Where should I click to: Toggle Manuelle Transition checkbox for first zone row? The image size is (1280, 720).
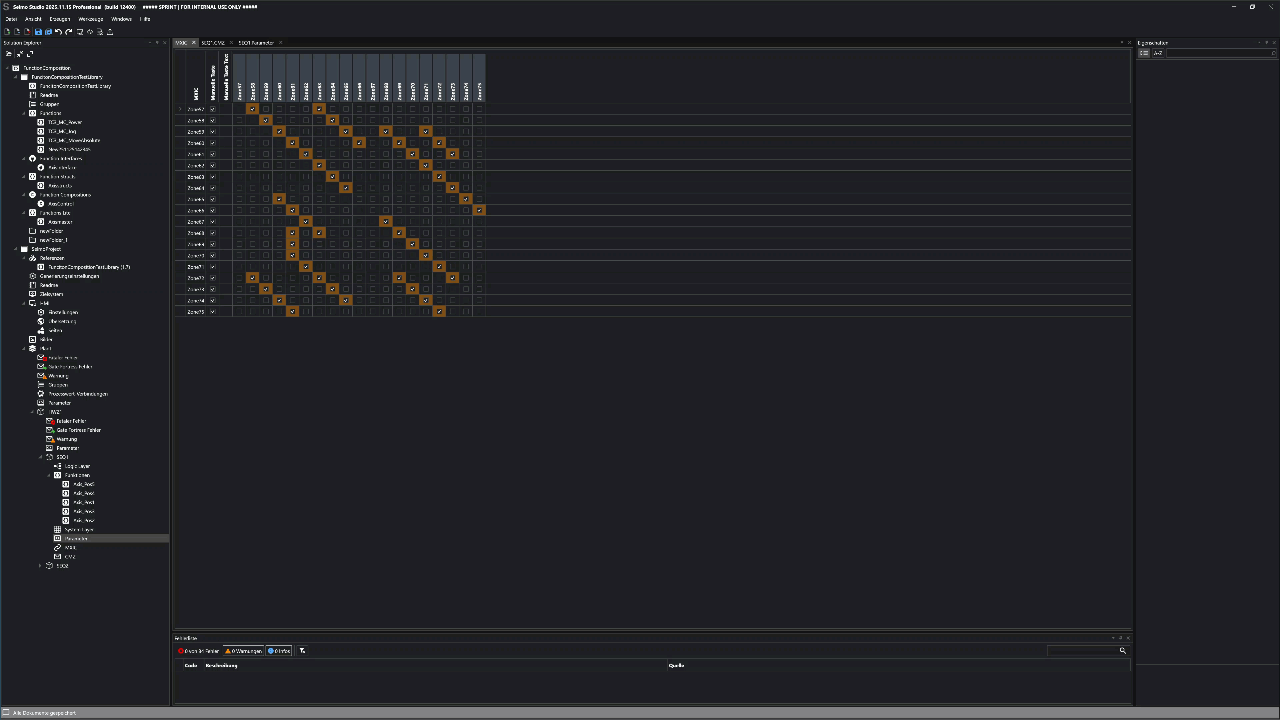(x=212, y=109)
